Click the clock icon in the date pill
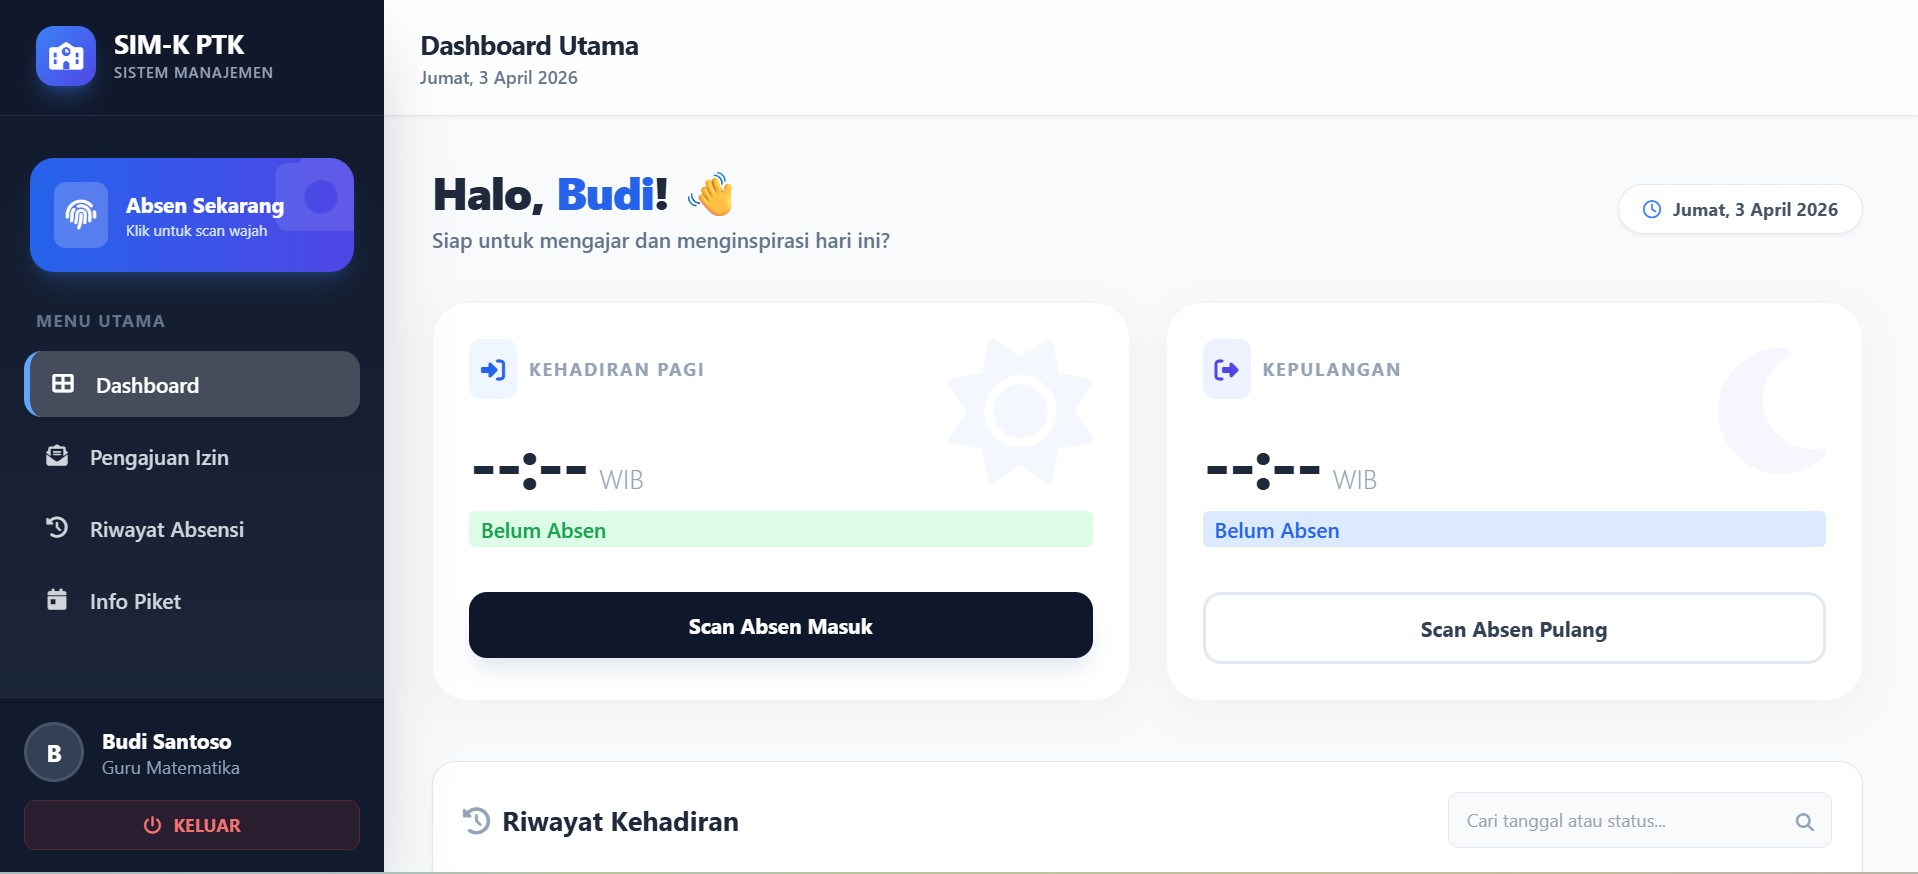This screenshot has height=874, width=1918. (1652, 210)
